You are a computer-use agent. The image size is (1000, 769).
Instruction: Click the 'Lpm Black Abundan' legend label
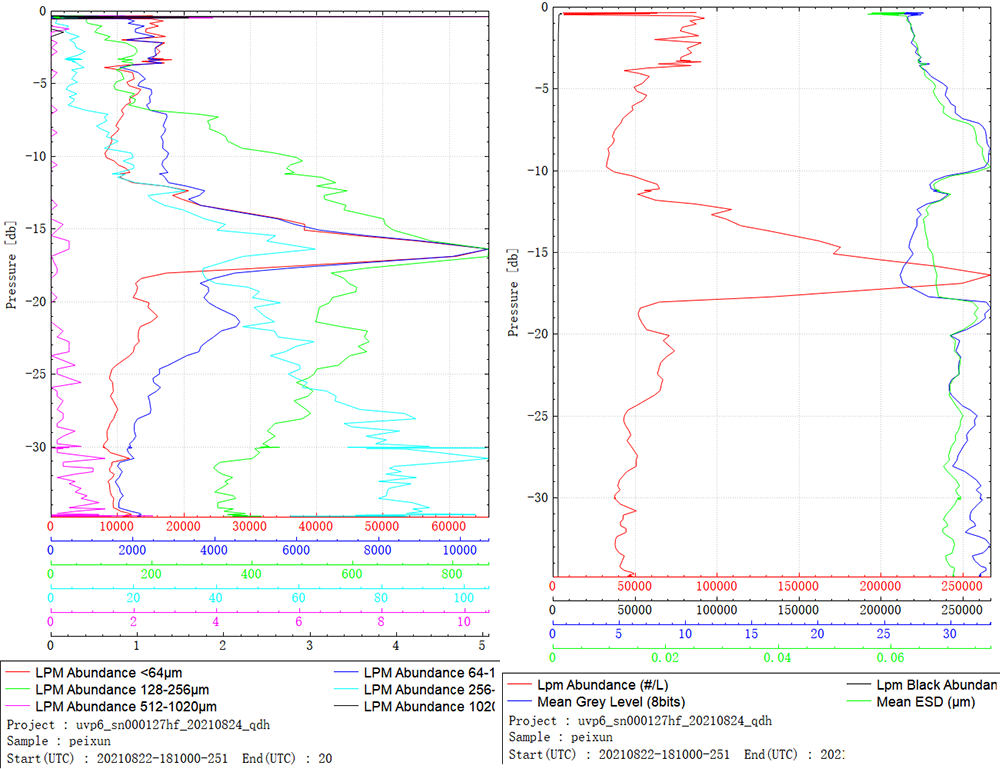coord(936,685)
